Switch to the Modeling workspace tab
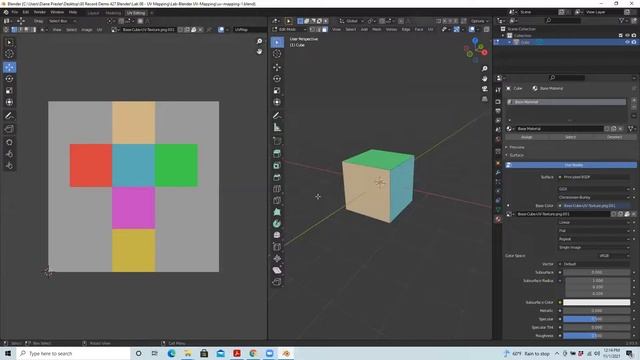 point(113,13)
